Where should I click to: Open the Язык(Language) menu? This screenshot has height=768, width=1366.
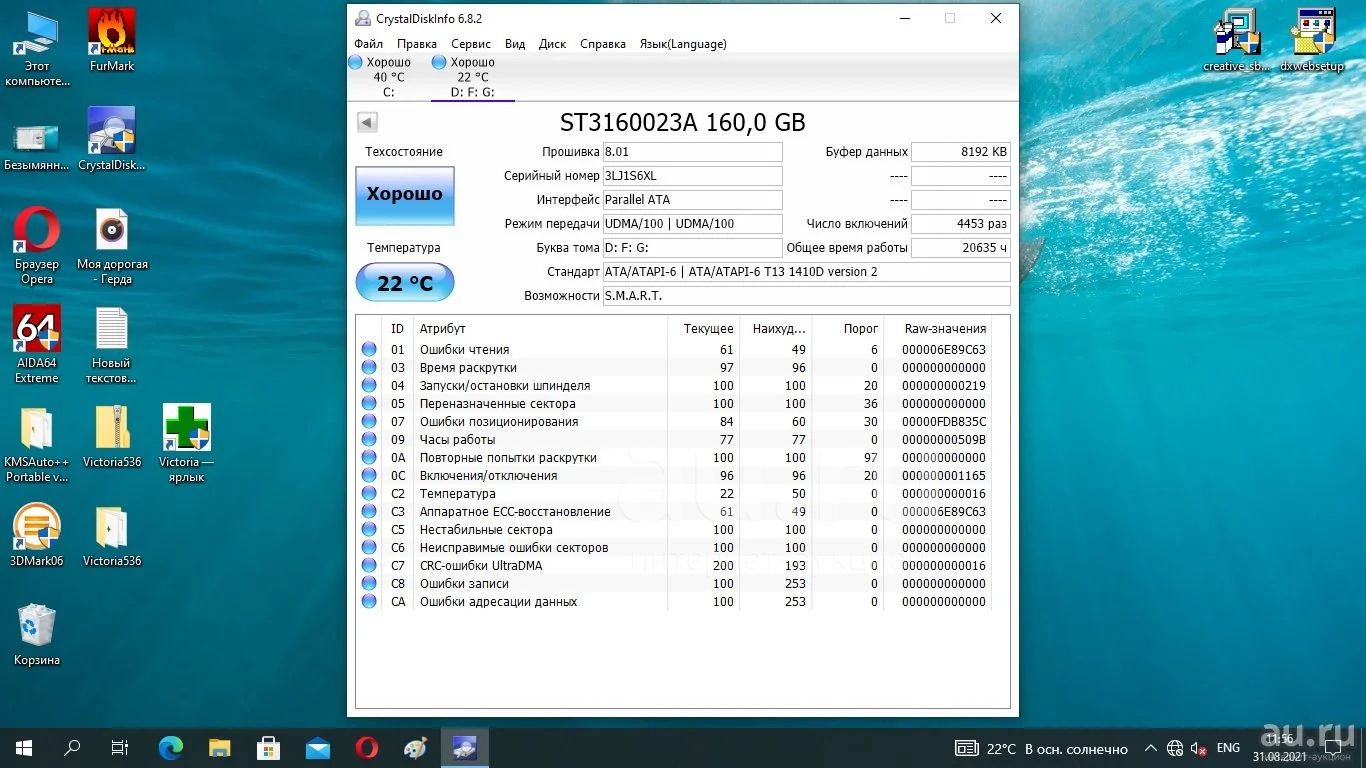(683, 44)
